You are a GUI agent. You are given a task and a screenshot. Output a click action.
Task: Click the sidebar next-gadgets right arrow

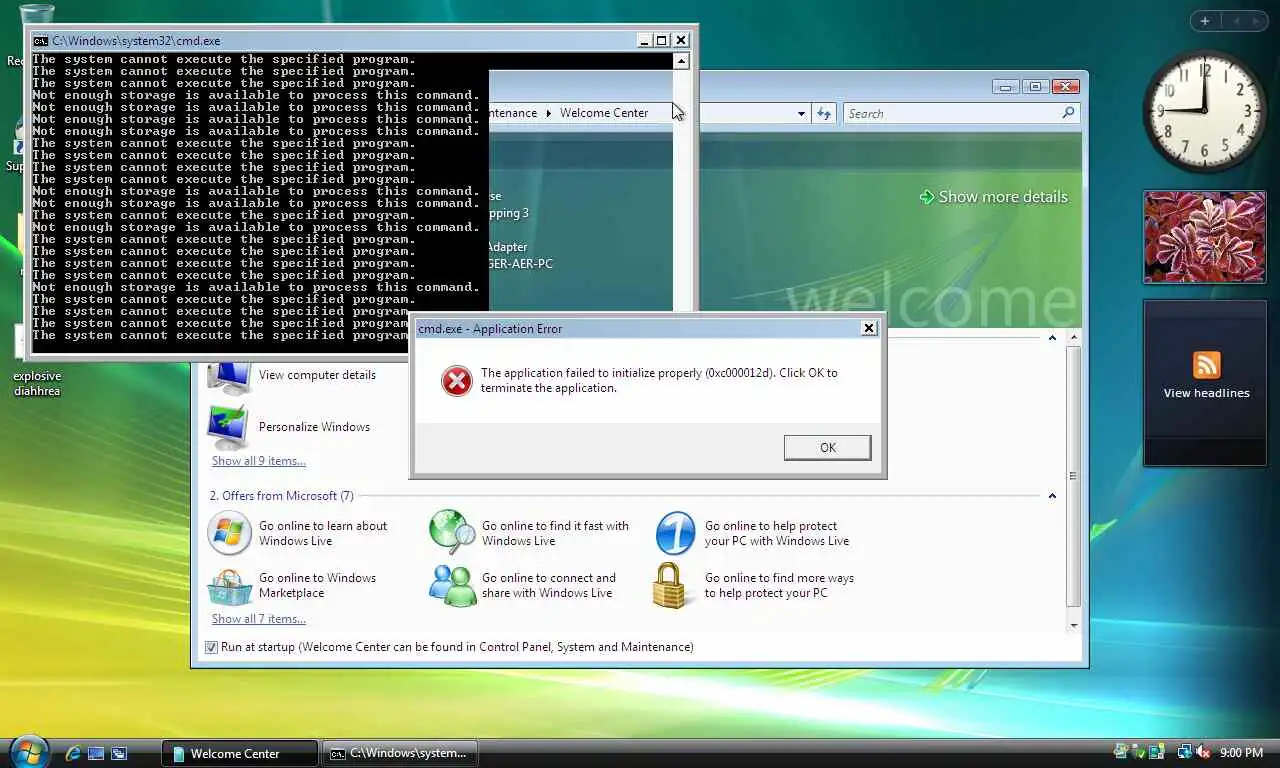tap(1254, 21)
